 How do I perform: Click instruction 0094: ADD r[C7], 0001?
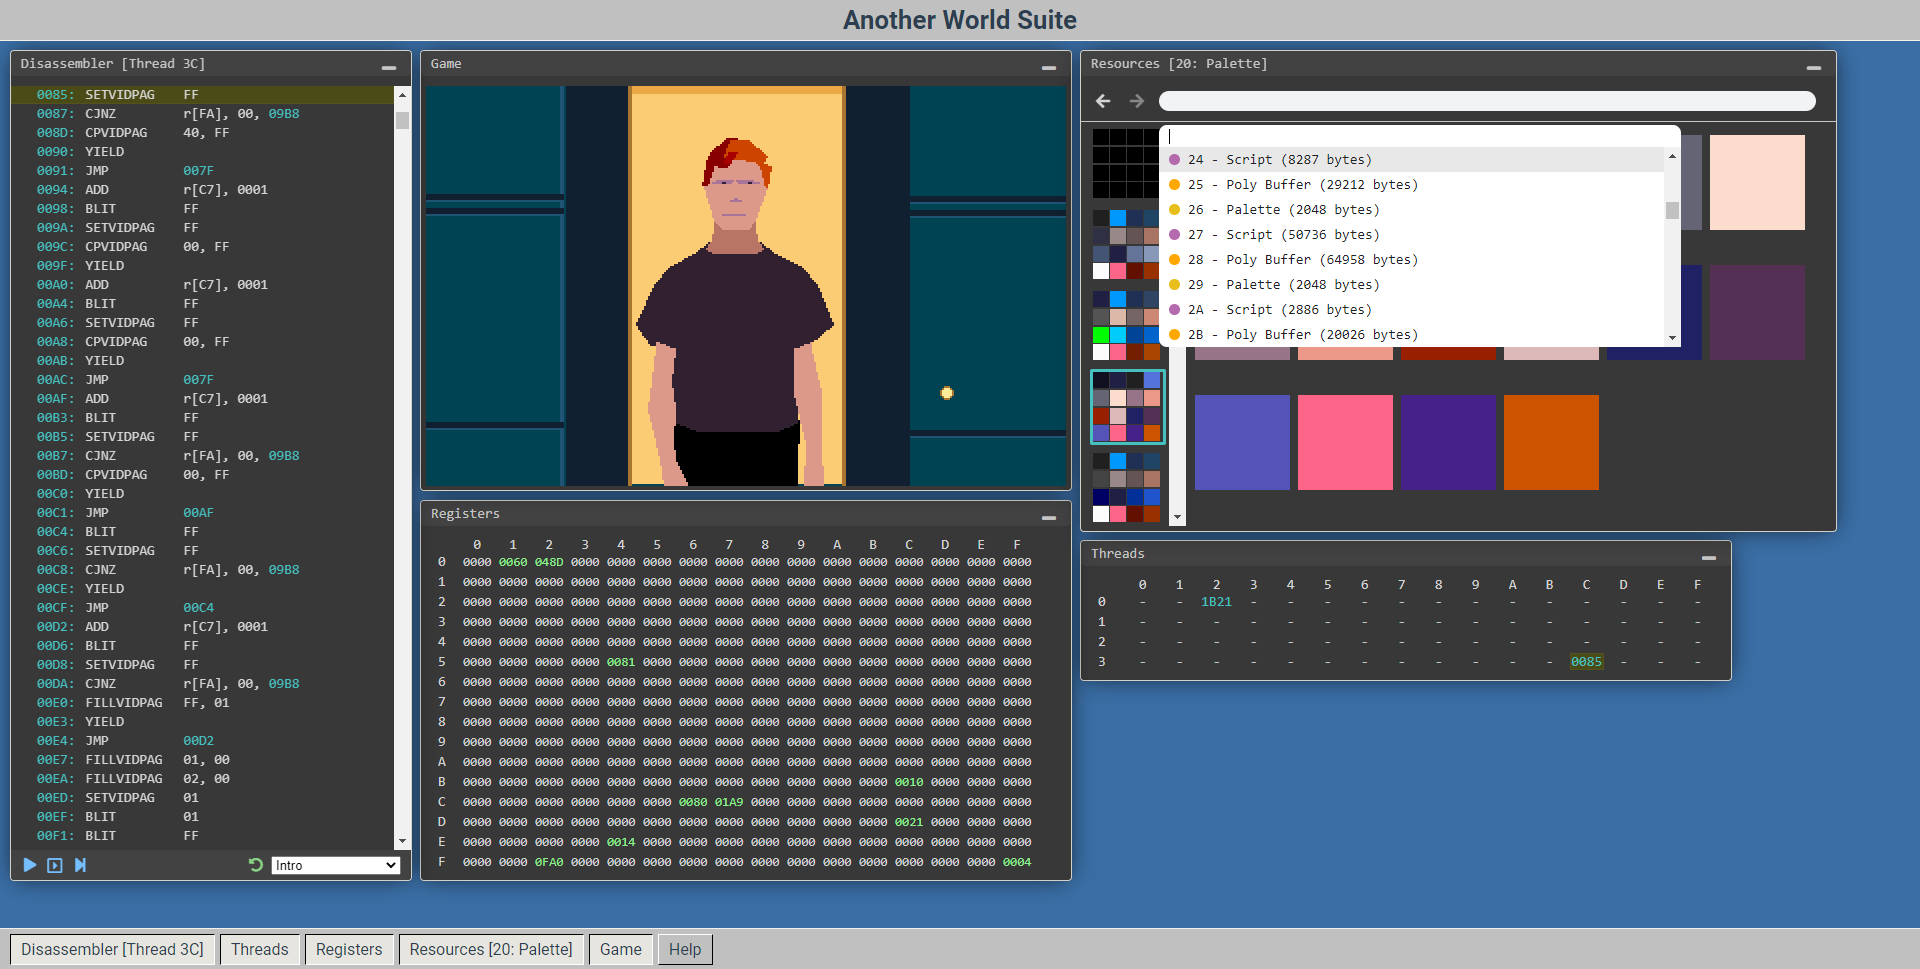[x=202, y=190]
